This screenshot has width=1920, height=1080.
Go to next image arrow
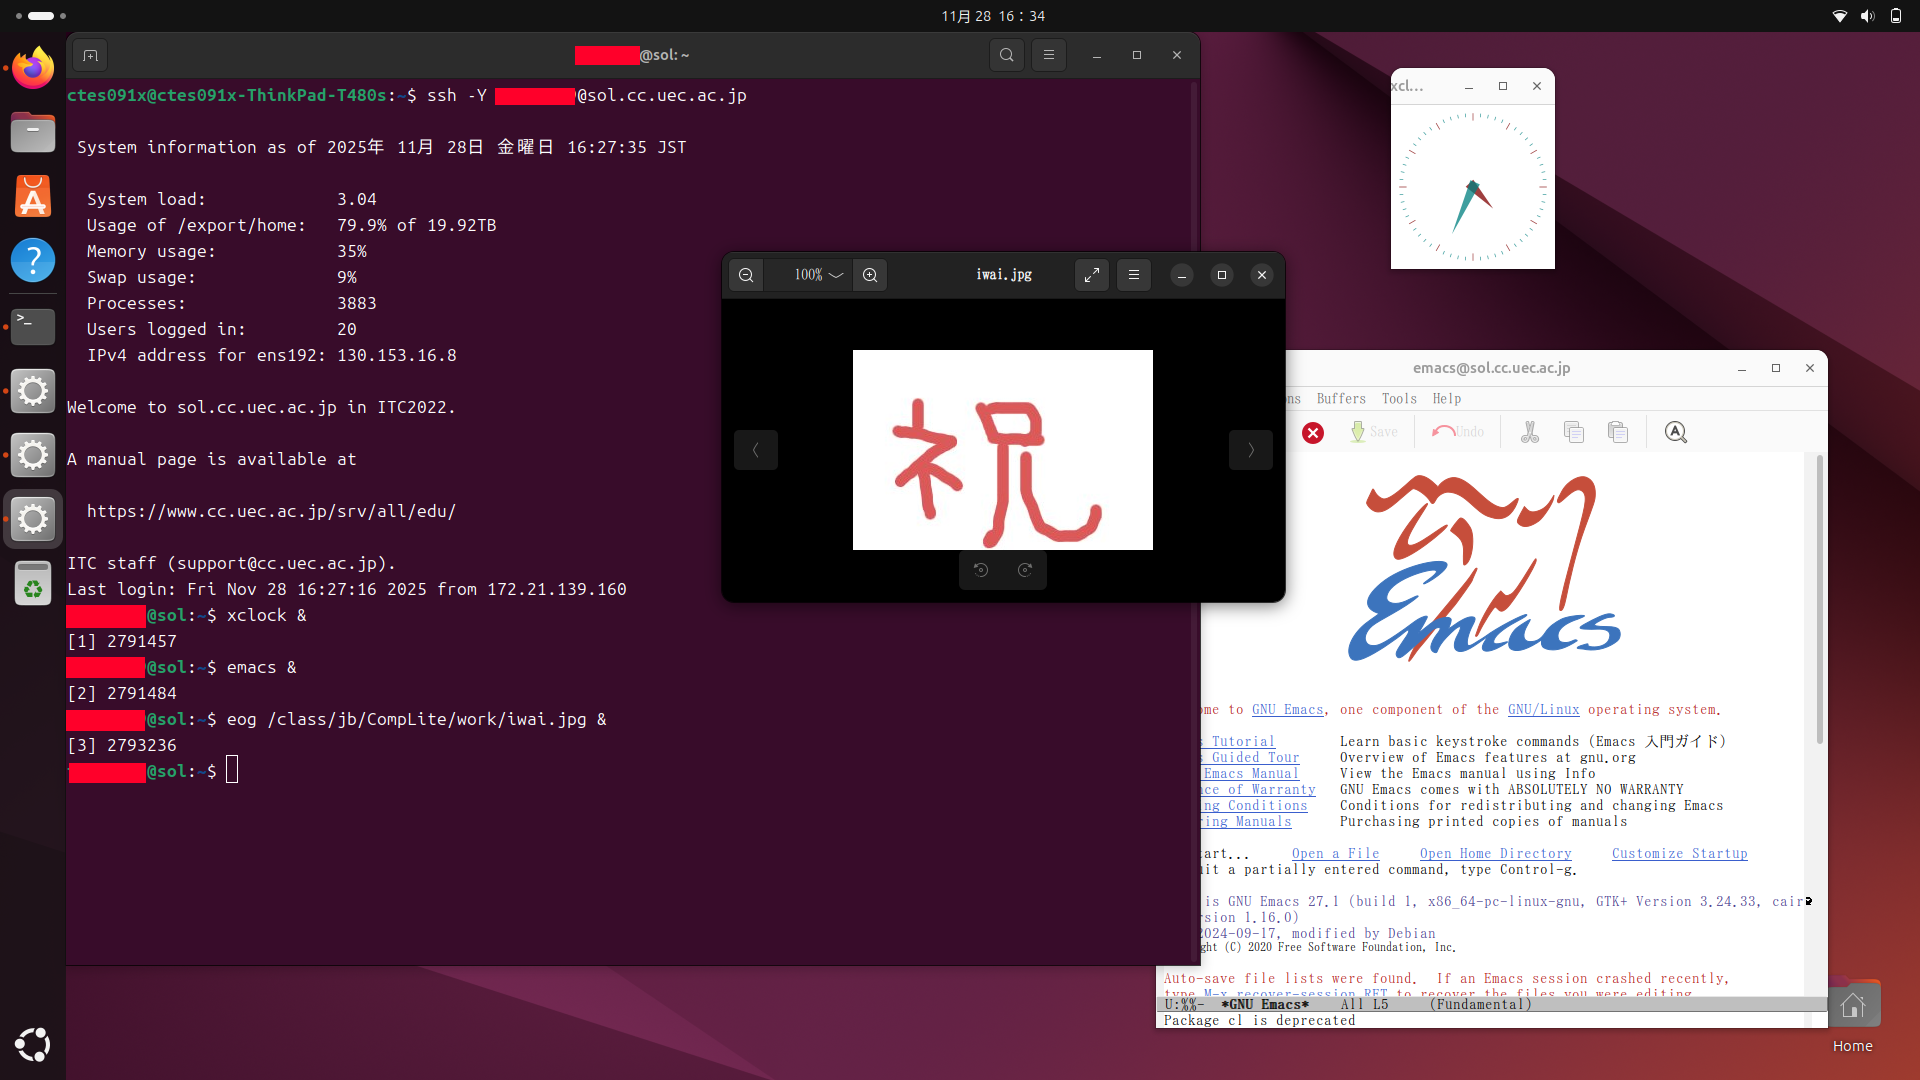(1250, 450)
